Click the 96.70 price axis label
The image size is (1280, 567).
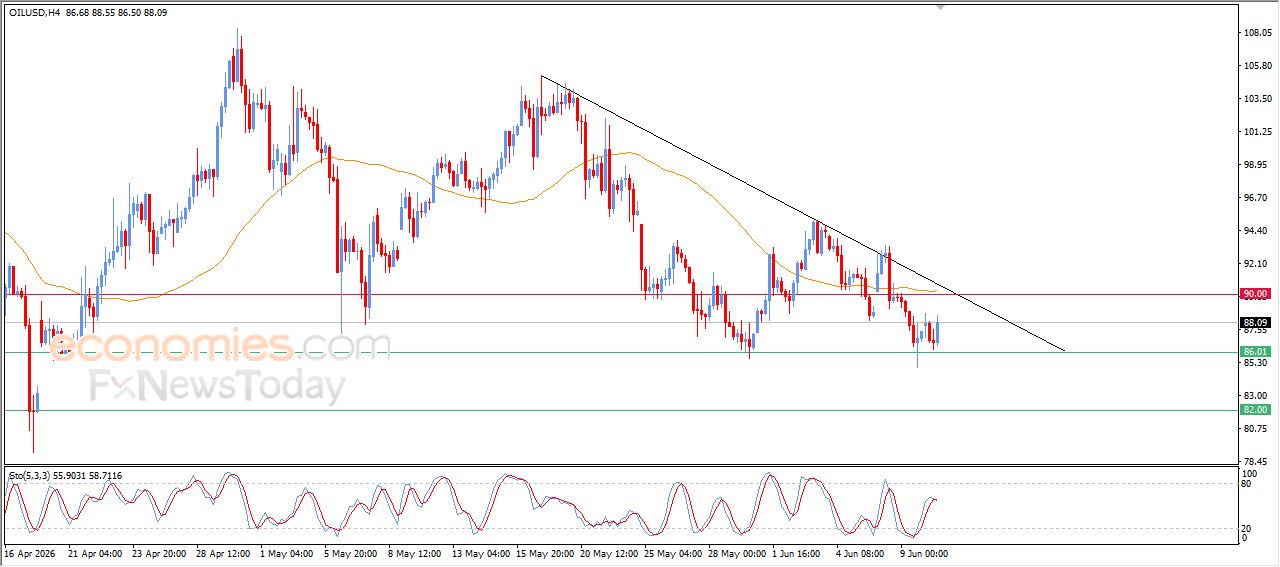tap(1256, 198)
